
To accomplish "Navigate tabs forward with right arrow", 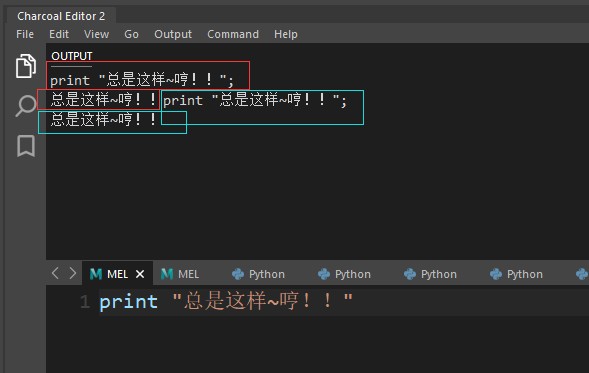I will click(72, 273).
